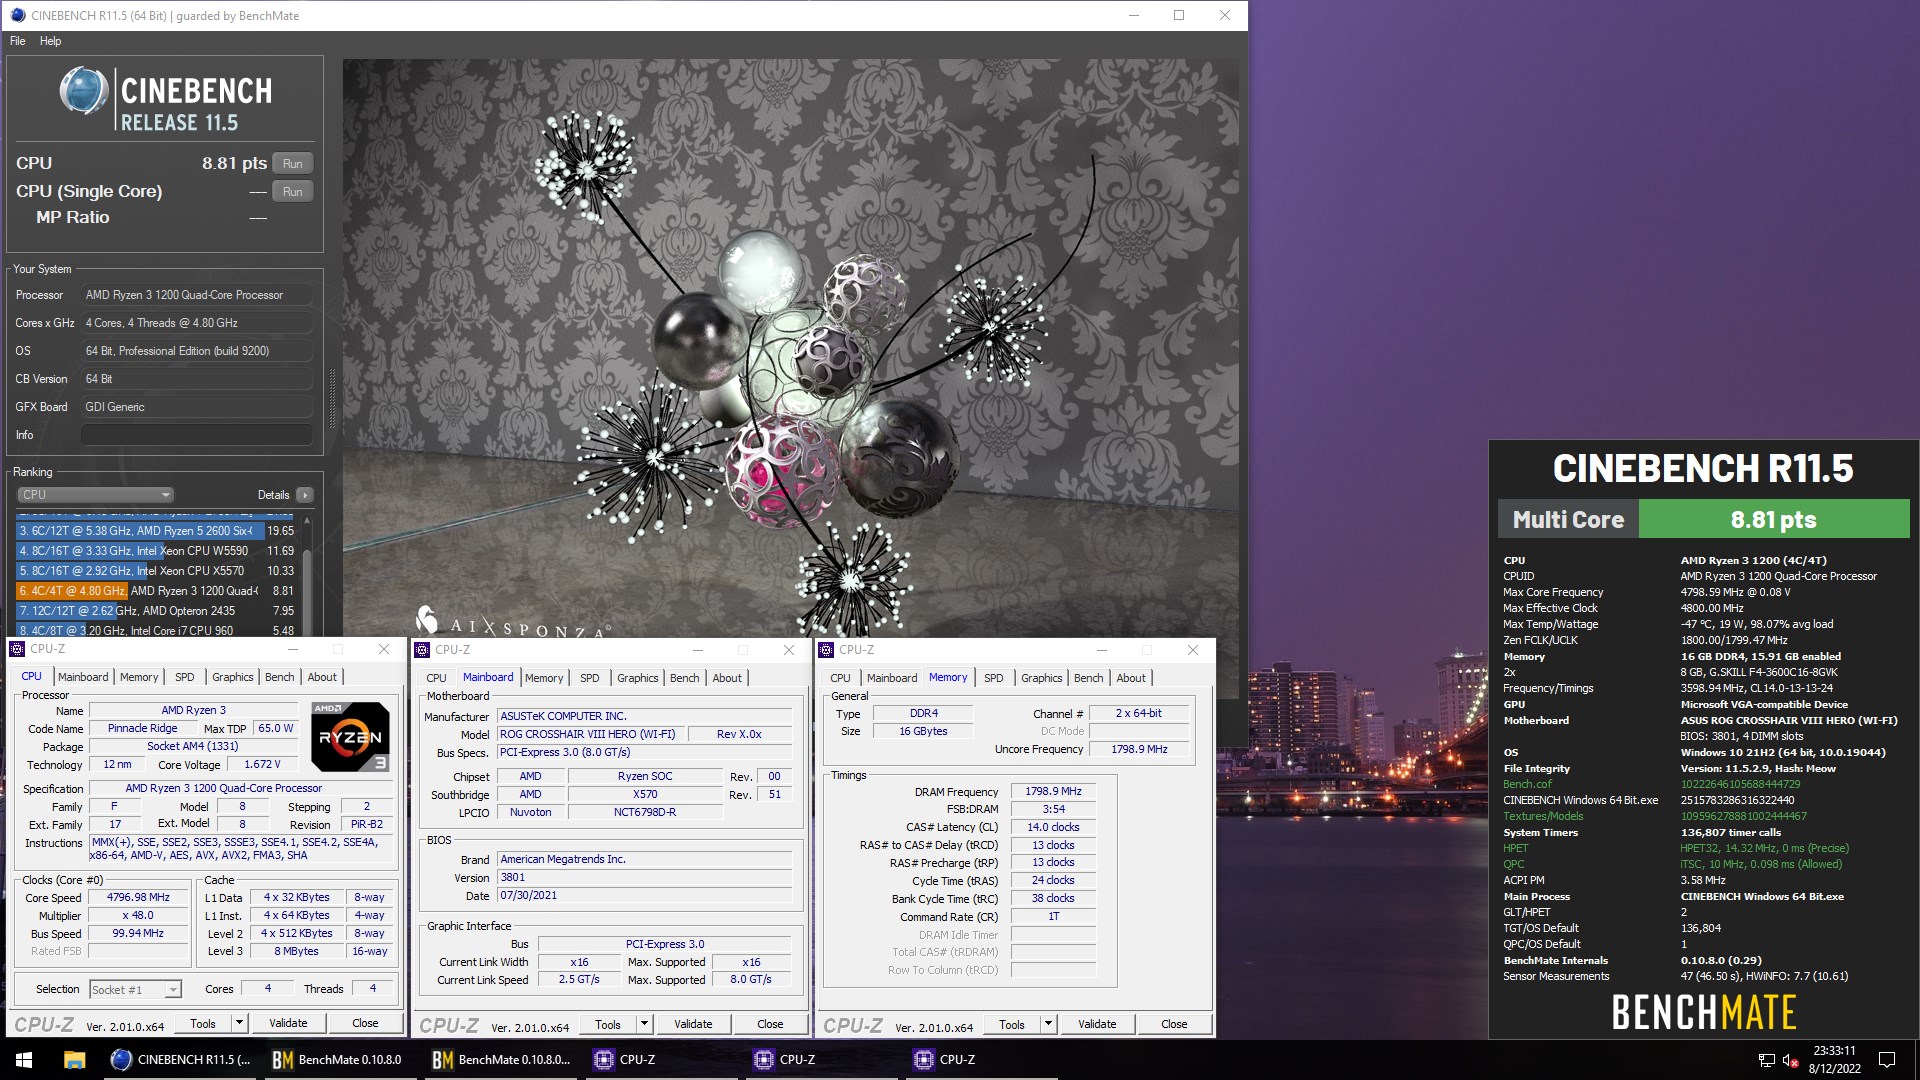Image resolution: width=1920 pixels, height=1080 pixels.
Task: Open Bench tab in CPU-Z Memory window
Action: tap(1089, 678)
